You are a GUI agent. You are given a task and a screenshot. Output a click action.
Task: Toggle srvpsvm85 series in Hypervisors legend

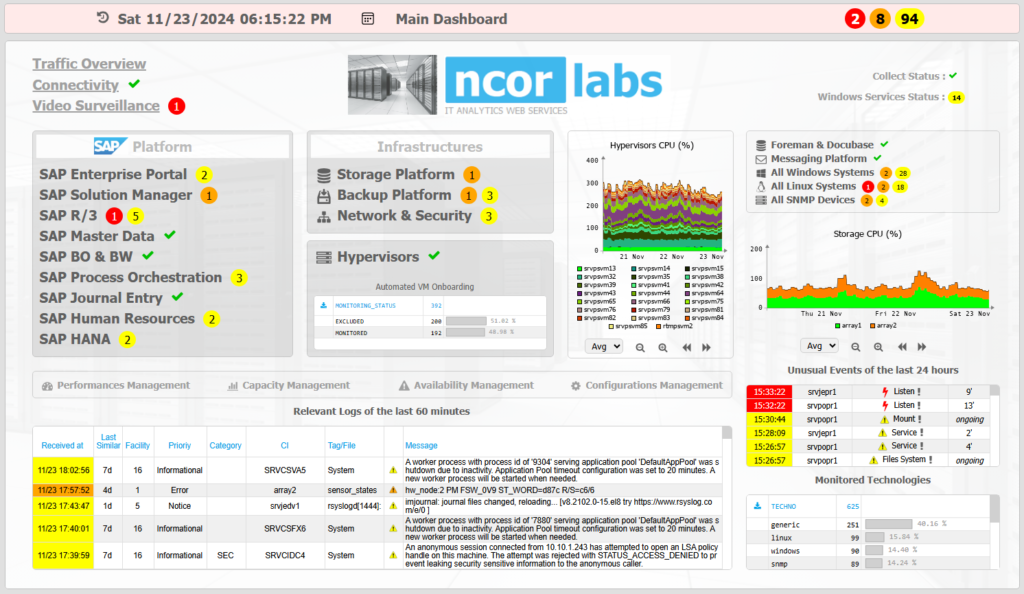click(x=628, y=326)
